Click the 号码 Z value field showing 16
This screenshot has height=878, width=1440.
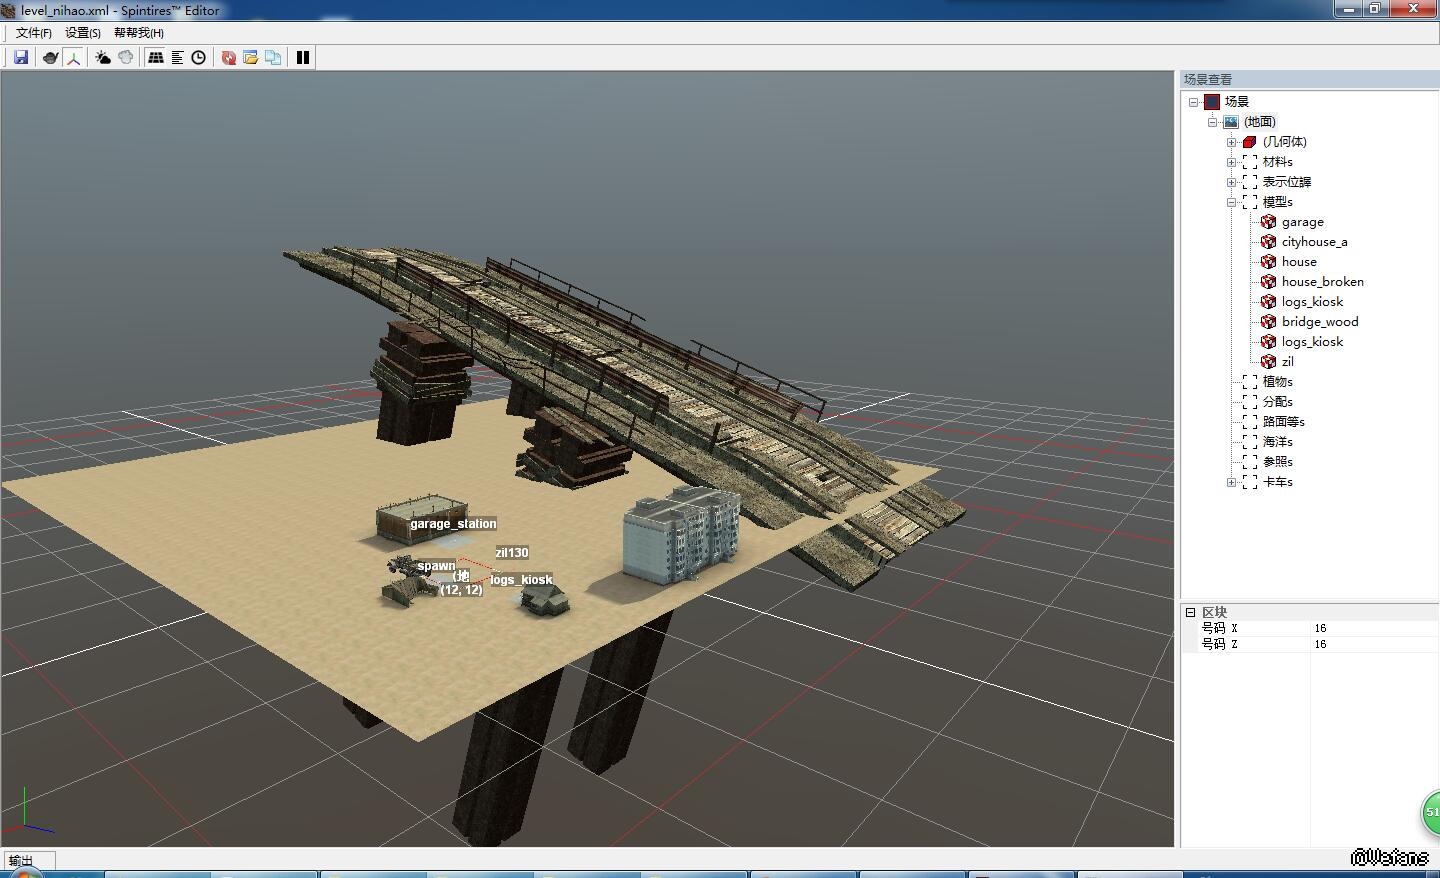pyautogui.click(x=1374, y=644)
